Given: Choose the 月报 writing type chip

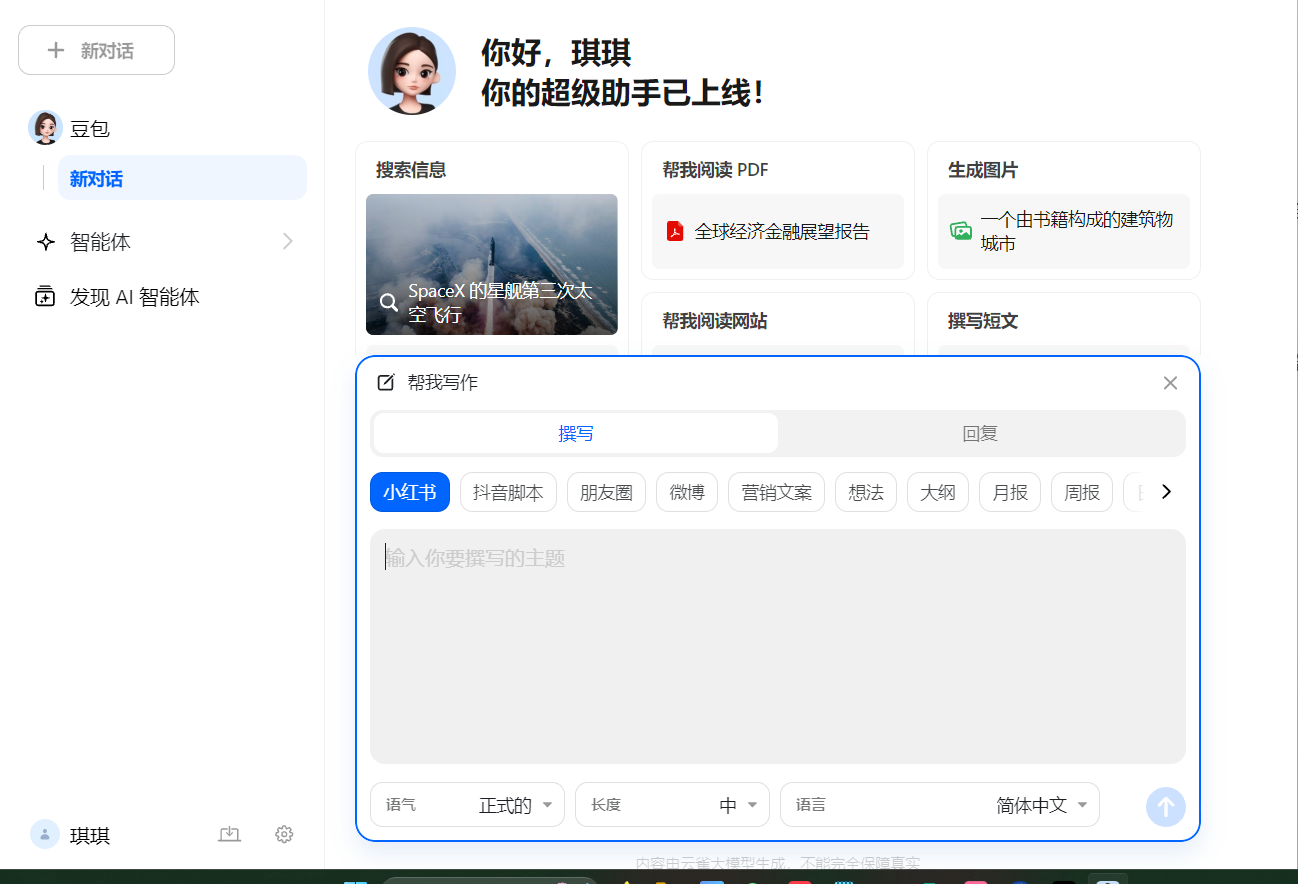Looking at the screenshot, I should [x=1010, y=492].
